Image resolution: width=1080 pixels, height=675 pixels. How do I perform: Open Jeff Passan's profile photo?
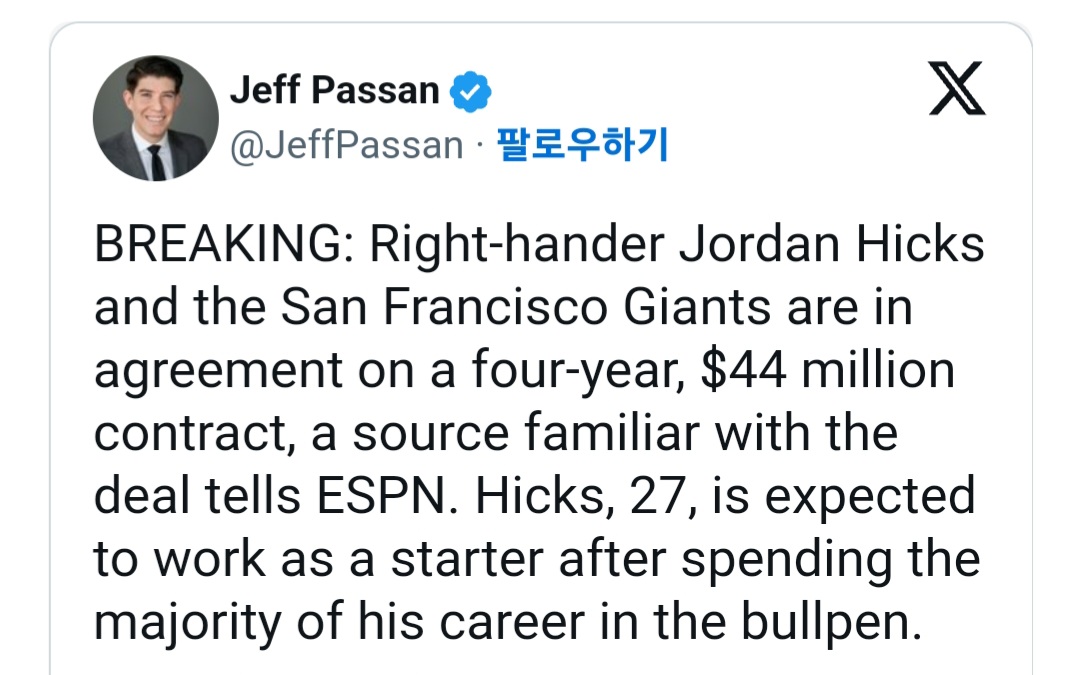155,118
